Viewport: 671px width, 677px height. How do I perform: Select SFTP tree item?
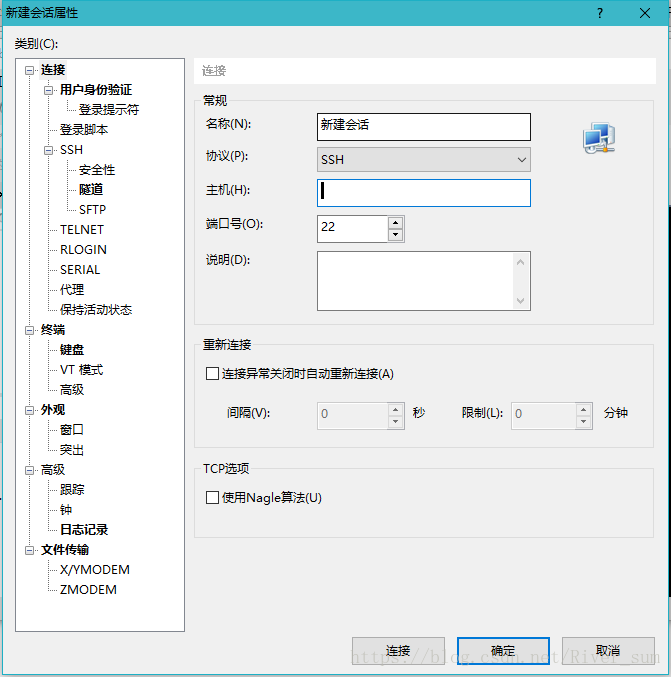click(92, 210)
